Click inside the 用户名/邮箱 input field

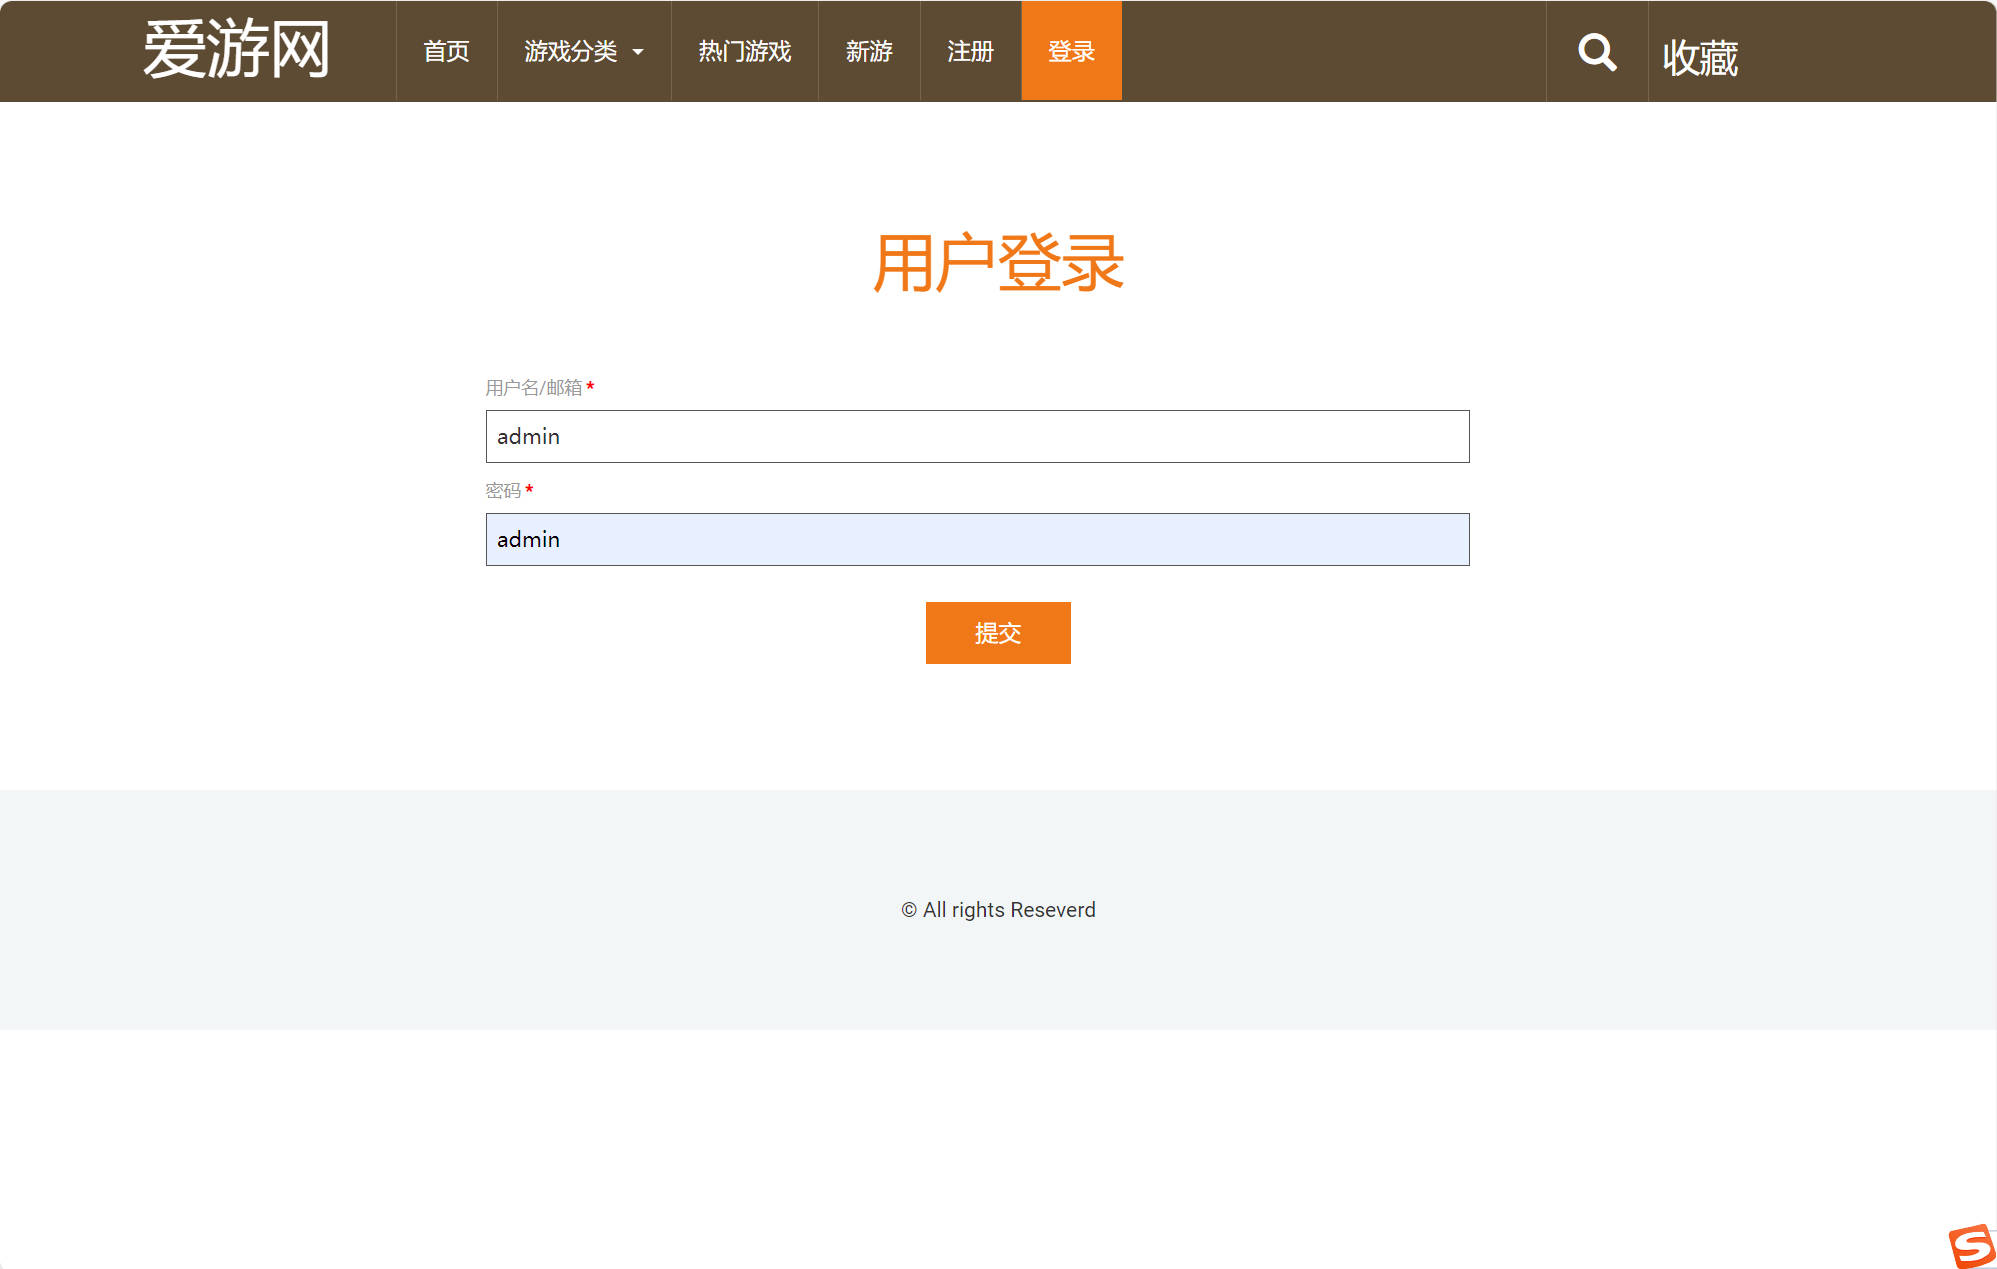click(x=976, y=437)
